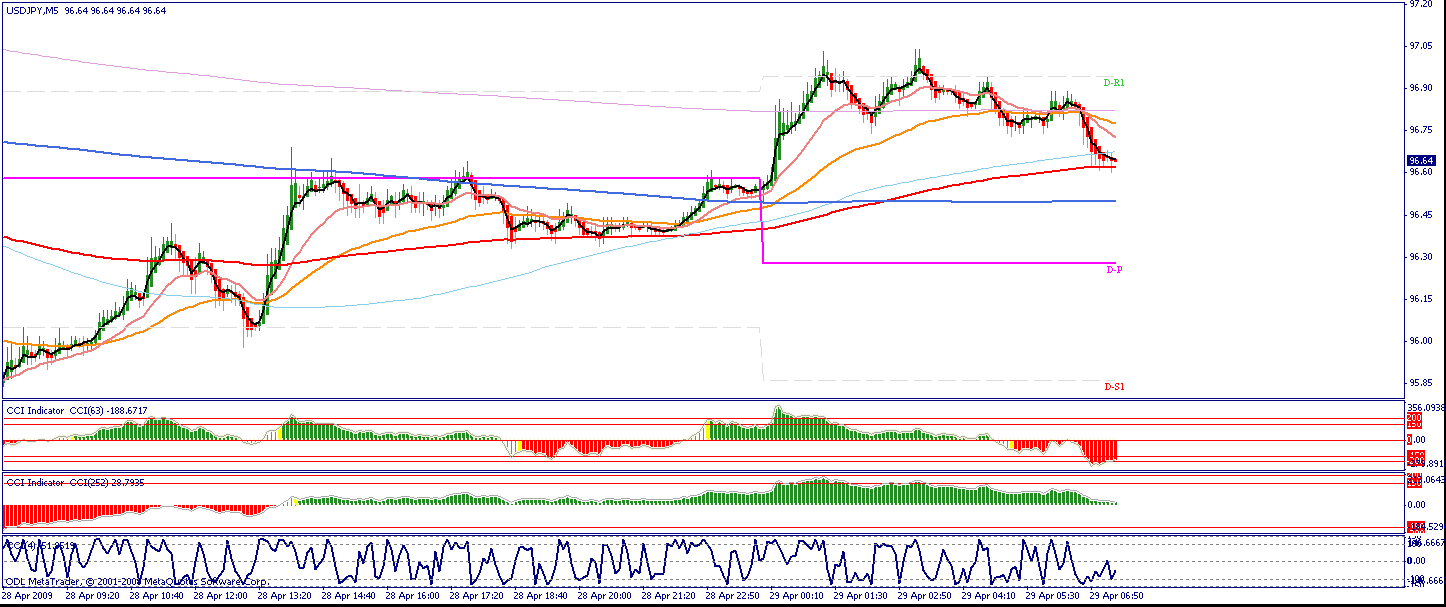Click the 28 Apr 18:40 time label
This screenshot has width=1446, height=607.
(540, 596)
